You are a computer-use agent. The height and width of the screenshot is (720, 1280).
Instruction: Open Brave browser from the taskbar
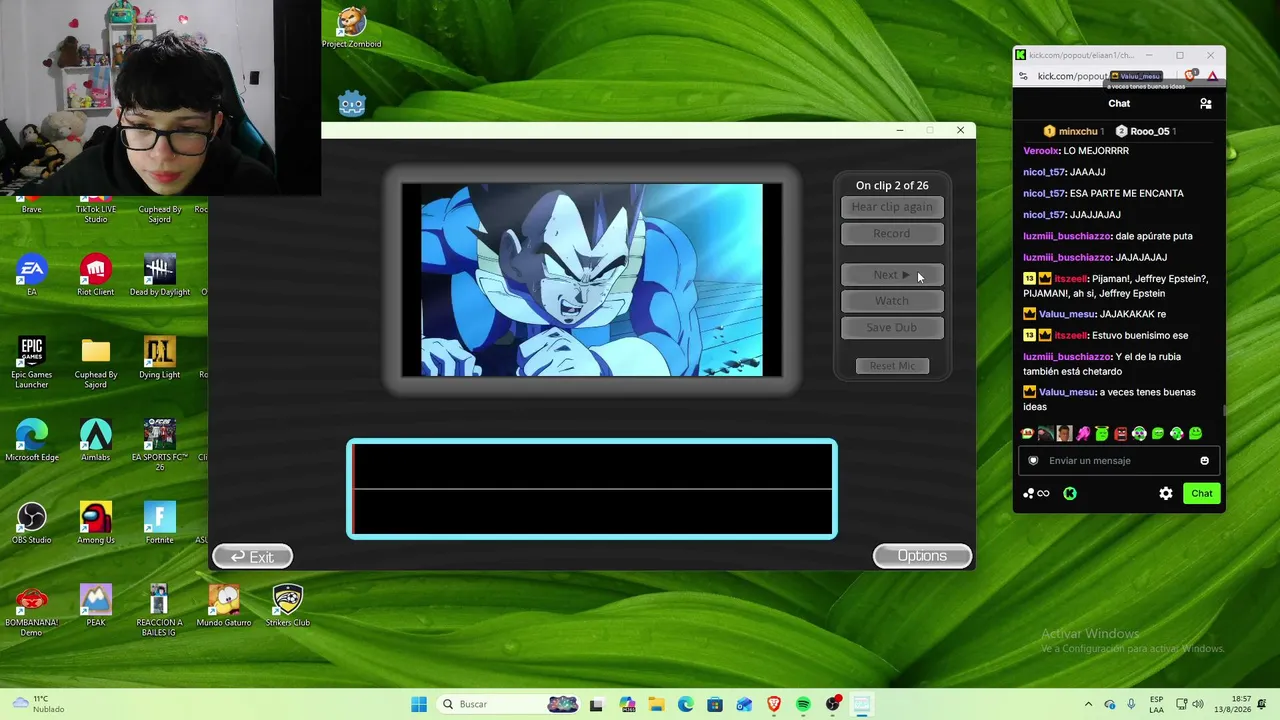[774, 704]
